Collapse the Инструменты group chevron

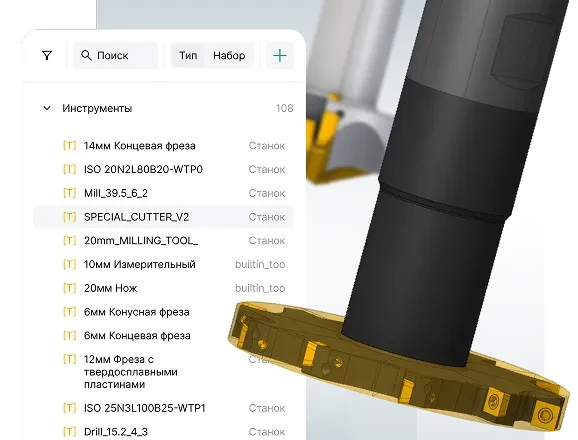[47, 108]
